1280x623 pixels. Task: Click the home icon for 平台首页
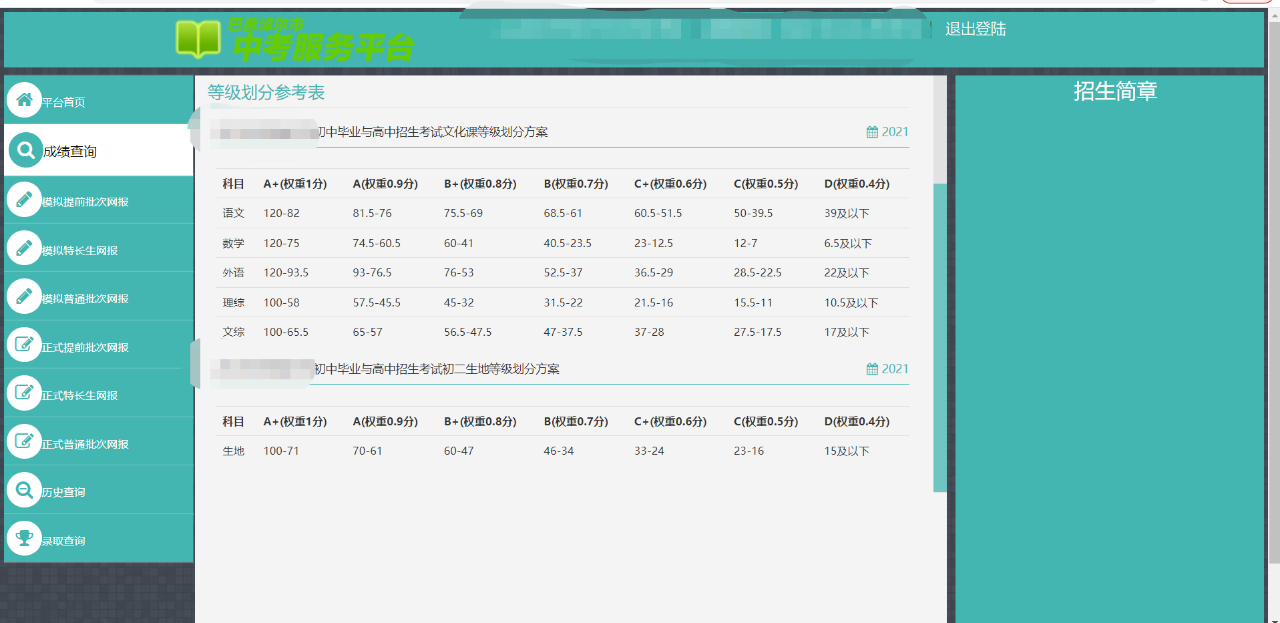(24, 100)
